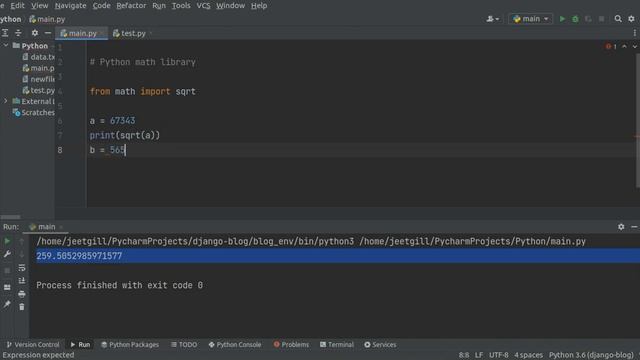This screenshot has height=360, width=640.
Task: Open TODO tool window
Action: (x=184, y=344)
